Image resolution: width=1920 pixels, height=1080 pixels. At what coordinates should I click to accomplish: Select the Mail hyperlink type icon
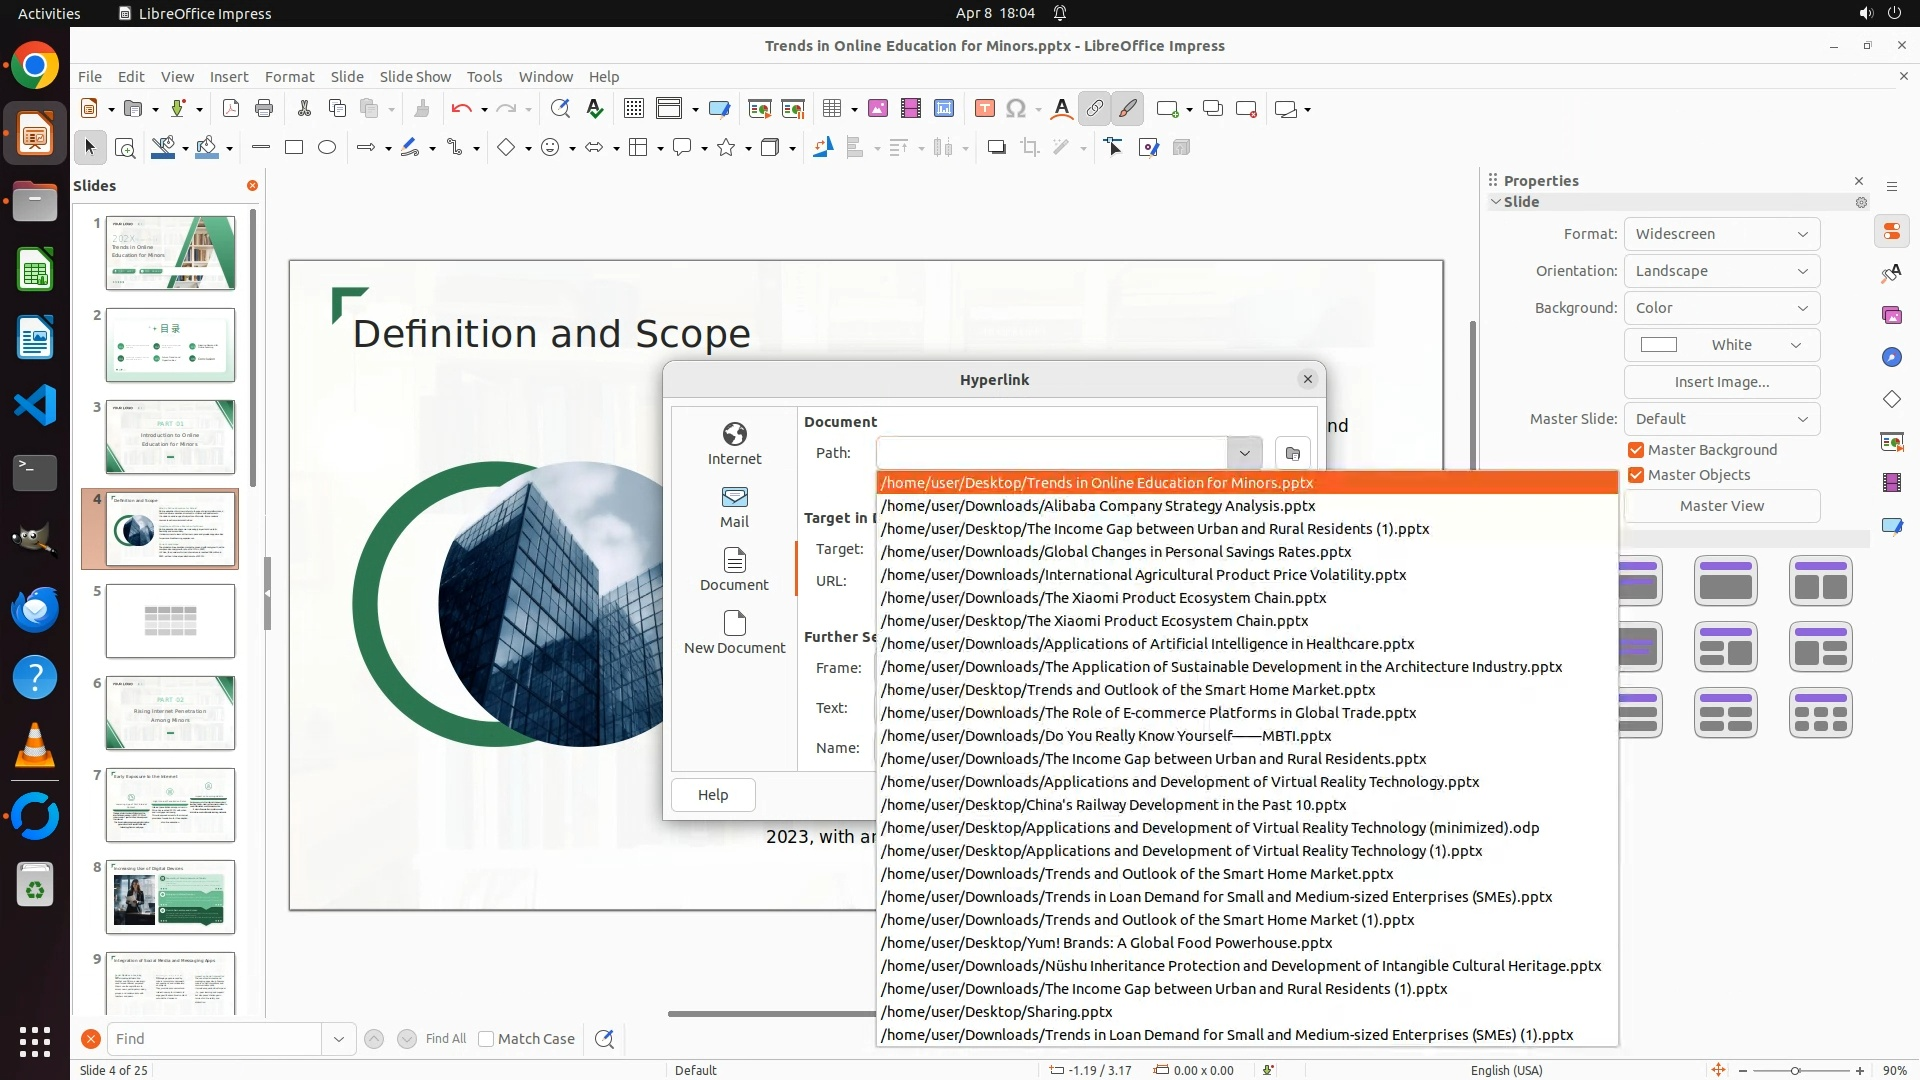[x=734, y=506]
